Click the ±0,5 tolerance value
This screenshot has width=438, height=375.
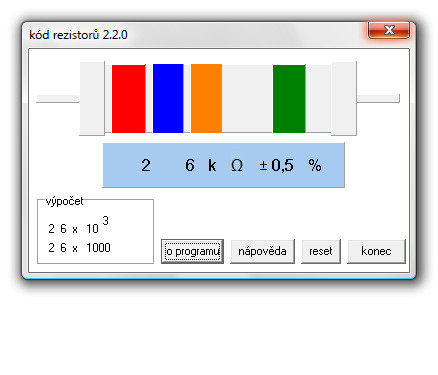[277, 165]
